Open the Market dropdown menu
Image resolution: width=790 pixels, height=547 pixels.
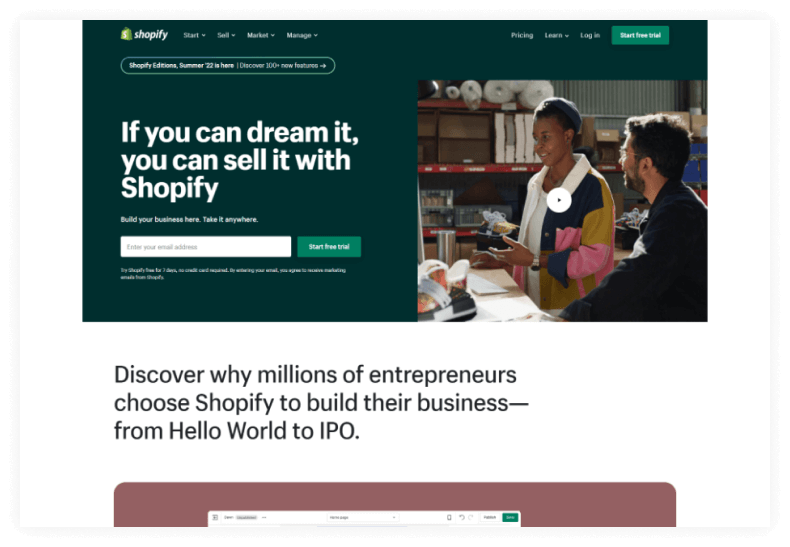[261, 35]
